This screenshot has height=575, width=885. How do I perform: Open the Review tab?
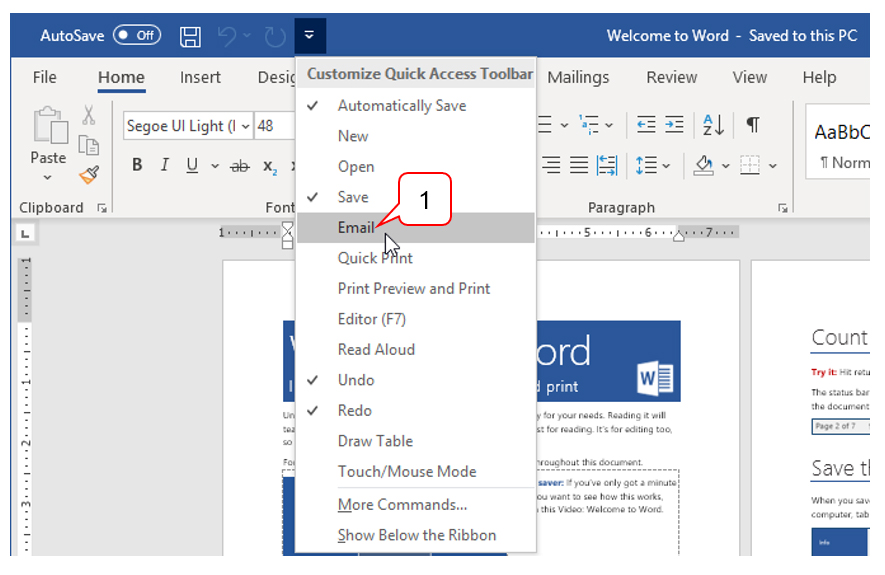[x=672, y=77]
